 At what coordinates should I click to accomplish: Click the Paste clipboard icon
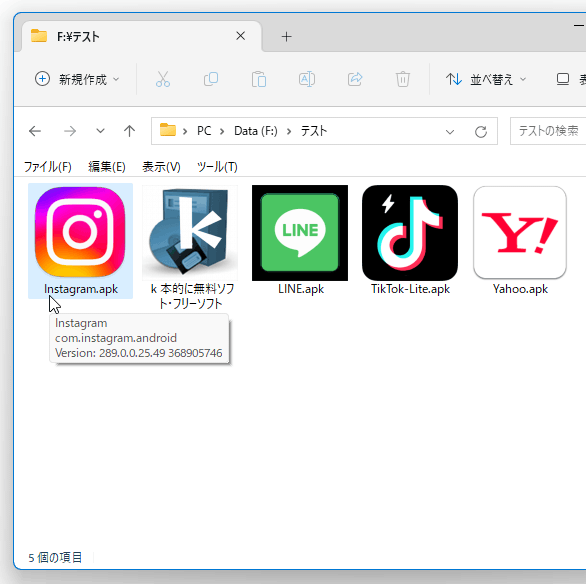pos(259,79)
